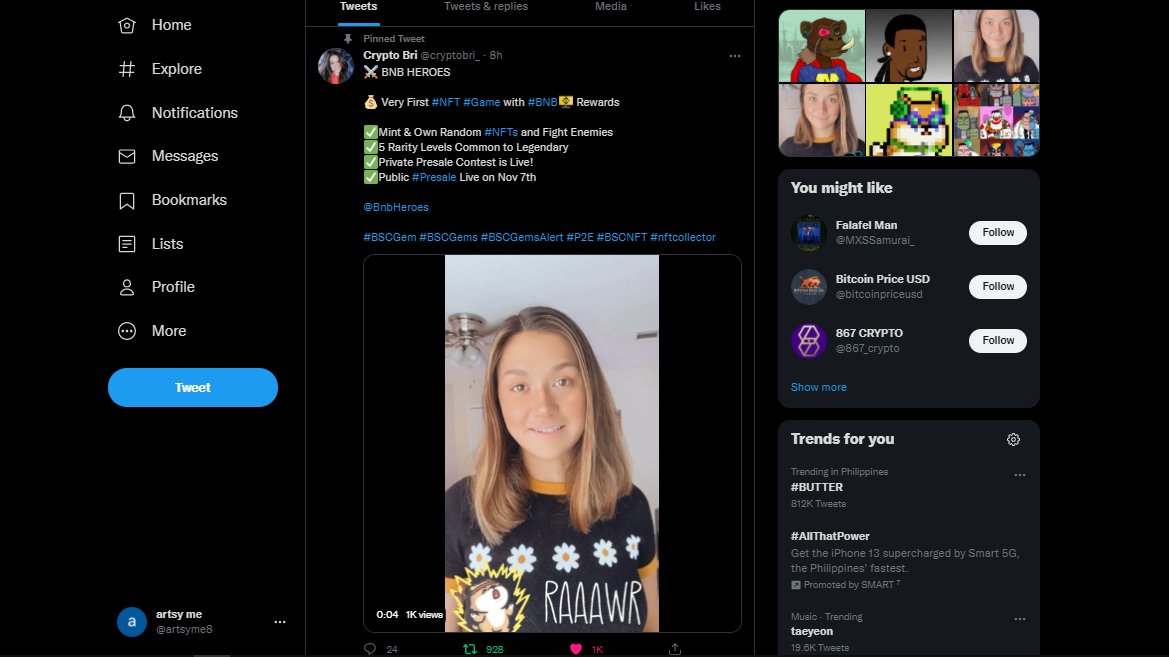Open the red bear media thumbnail

(x=822, y=45)
